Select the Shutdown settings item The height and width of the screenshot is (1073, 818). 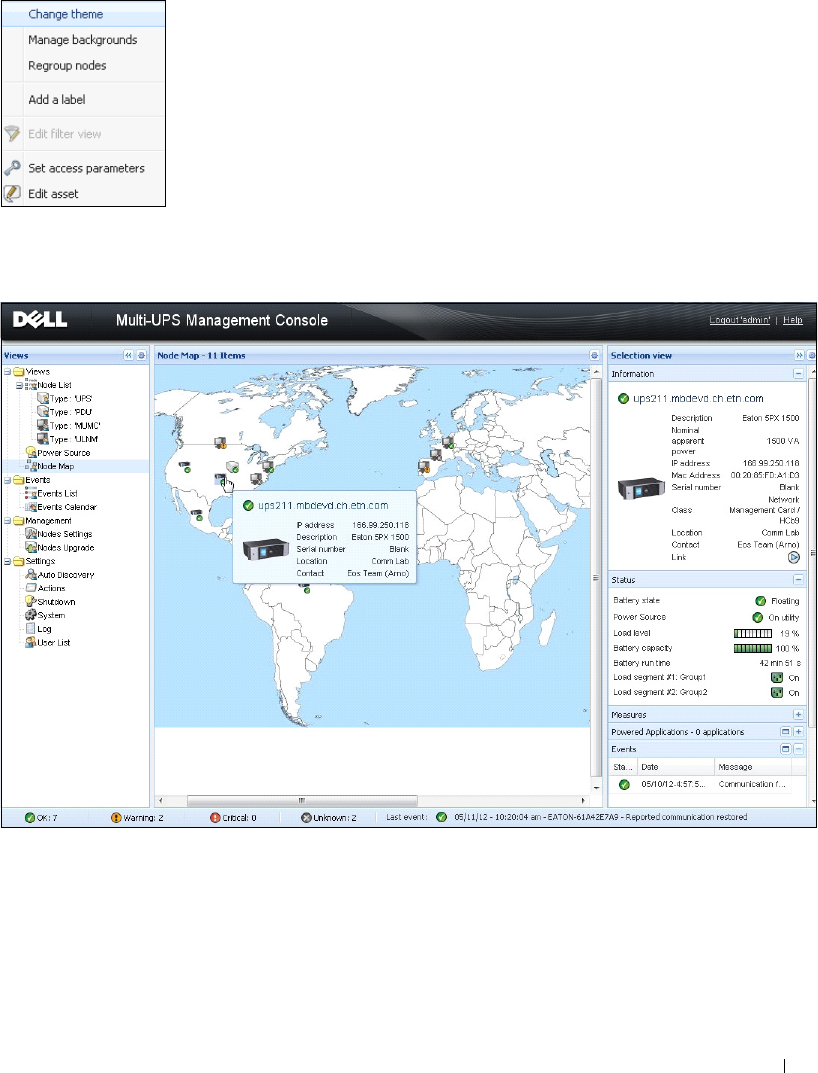pyautogui.click(x=56, y=602)
